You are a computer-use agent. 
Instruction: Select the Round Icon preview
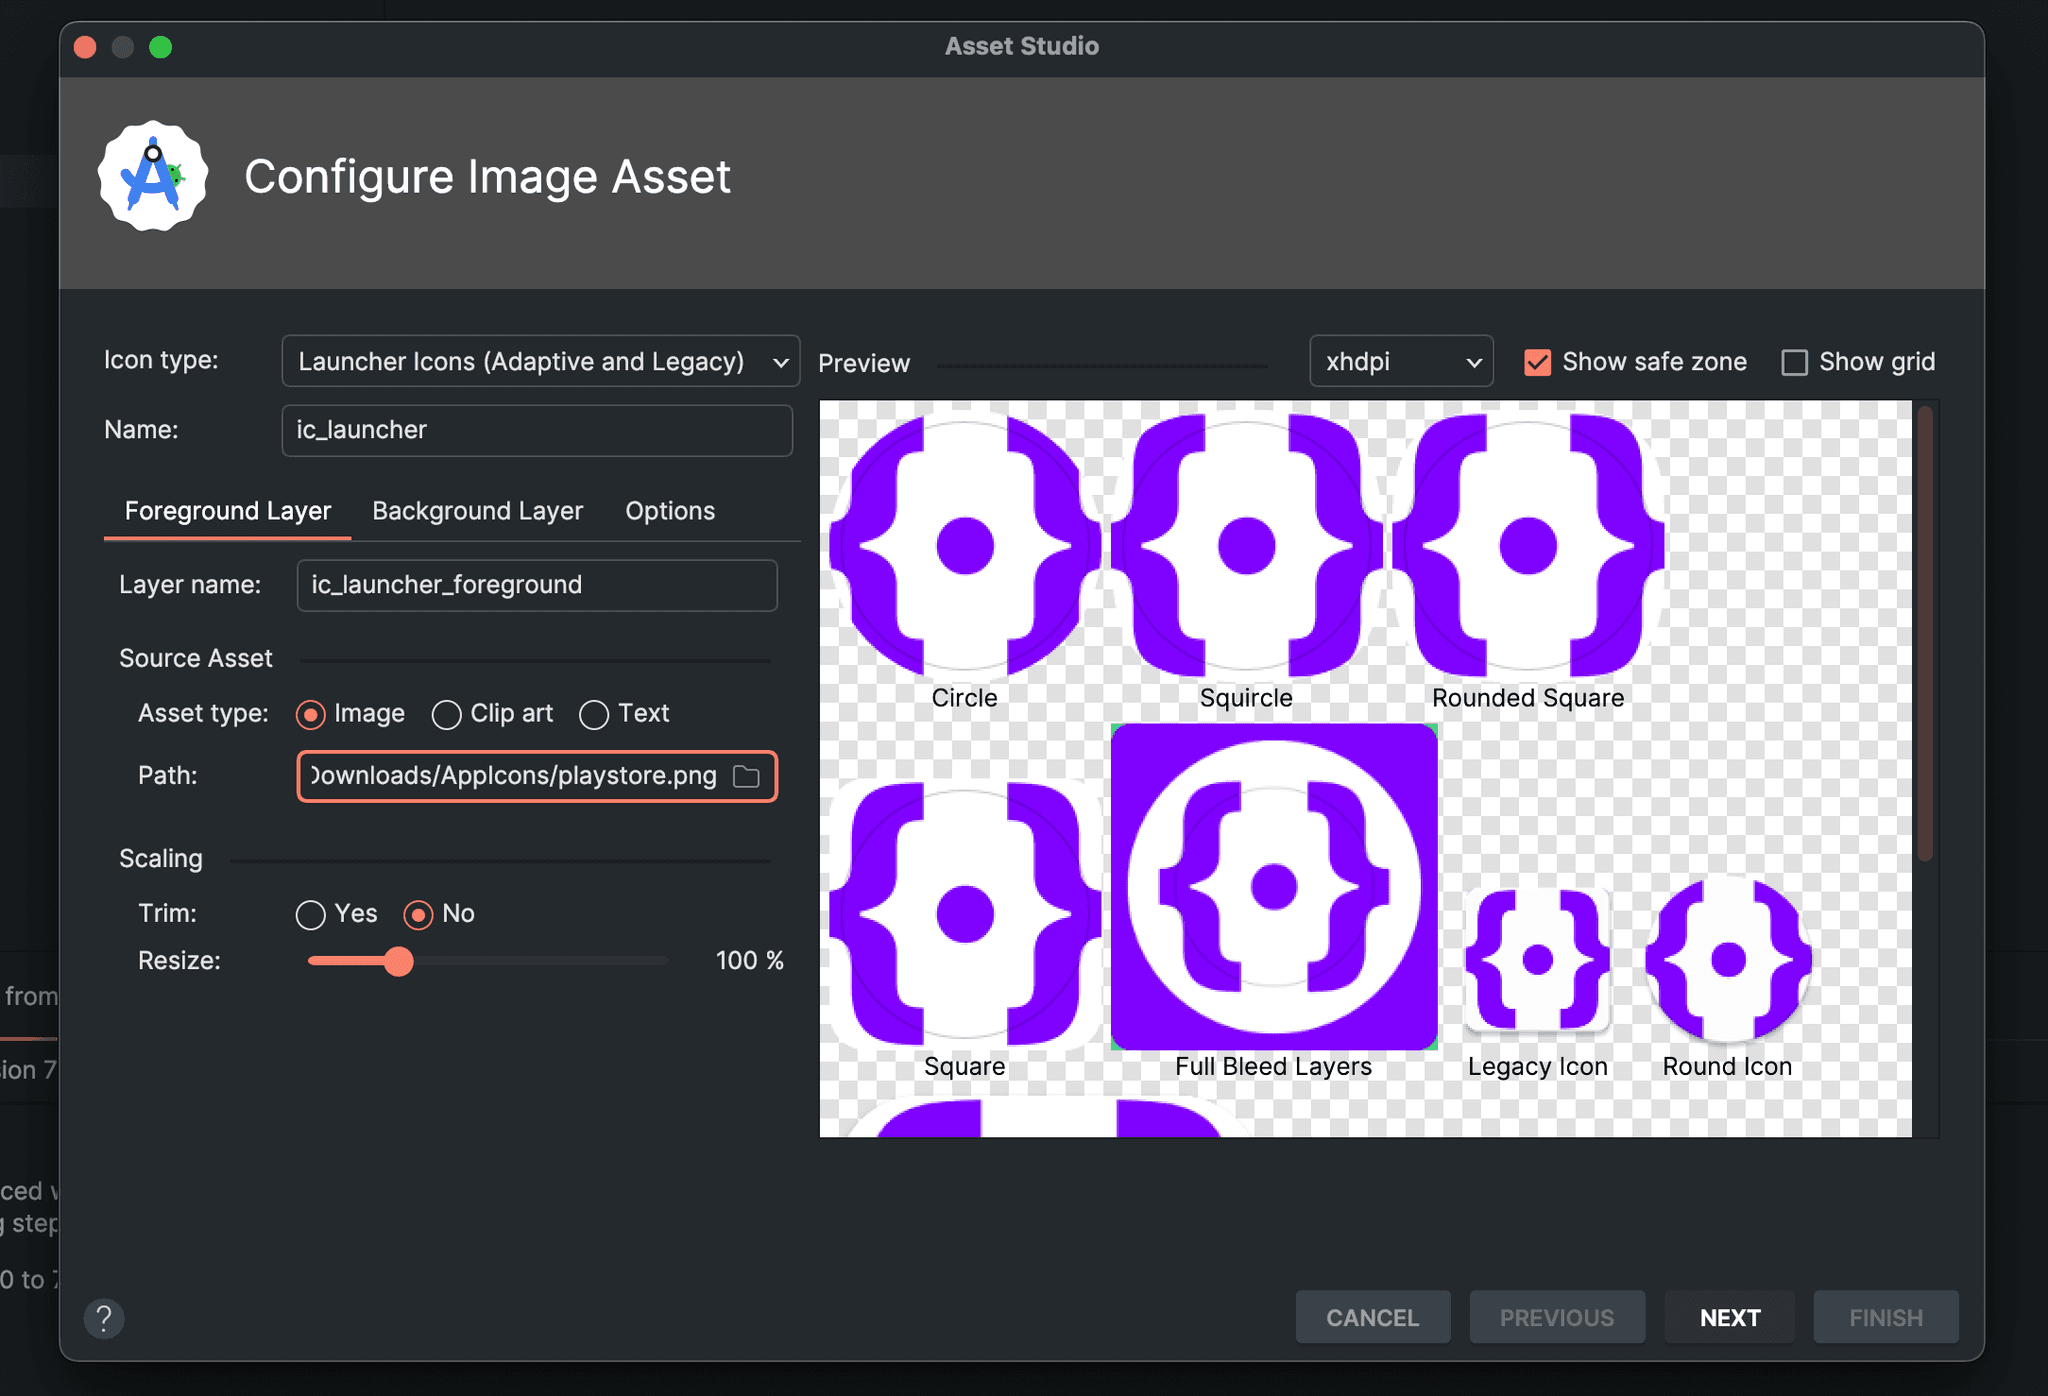[1726, 958]
